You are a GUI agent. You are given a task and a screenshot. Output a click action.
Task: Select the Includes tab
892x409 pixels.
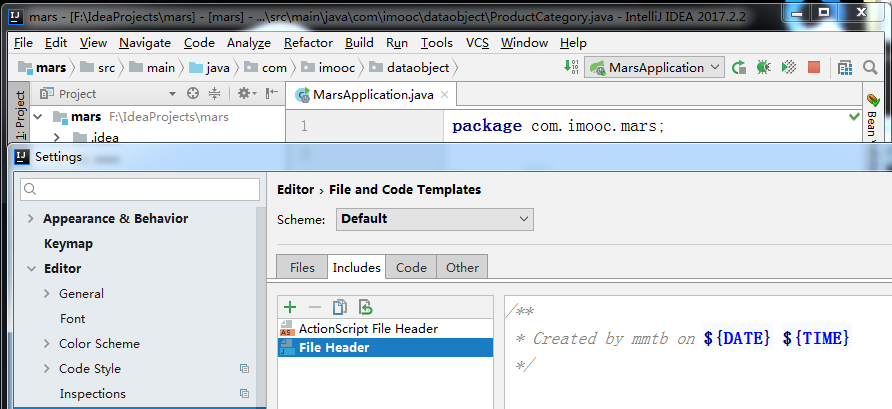[x=357, y=267]
